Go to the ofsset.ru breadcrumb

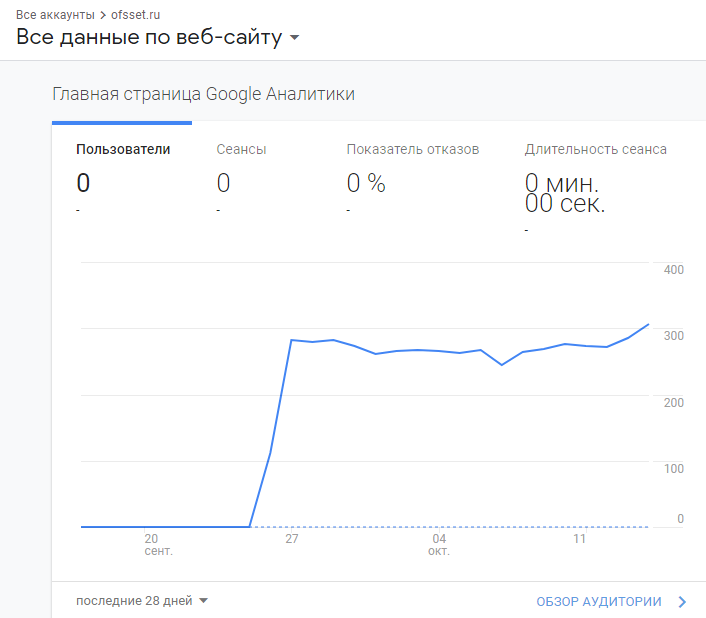tap(135, 16)
